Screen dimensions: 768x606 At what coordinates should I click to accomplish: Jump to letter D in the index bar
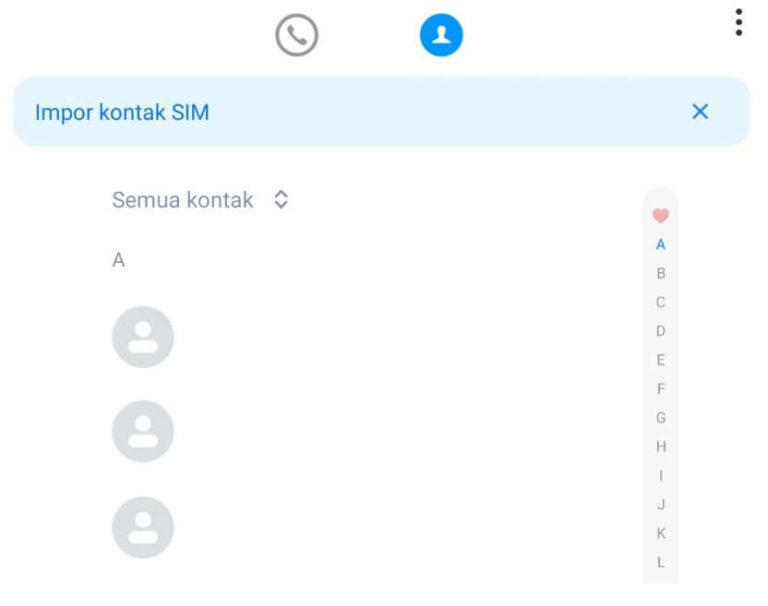tap(661, 331)
